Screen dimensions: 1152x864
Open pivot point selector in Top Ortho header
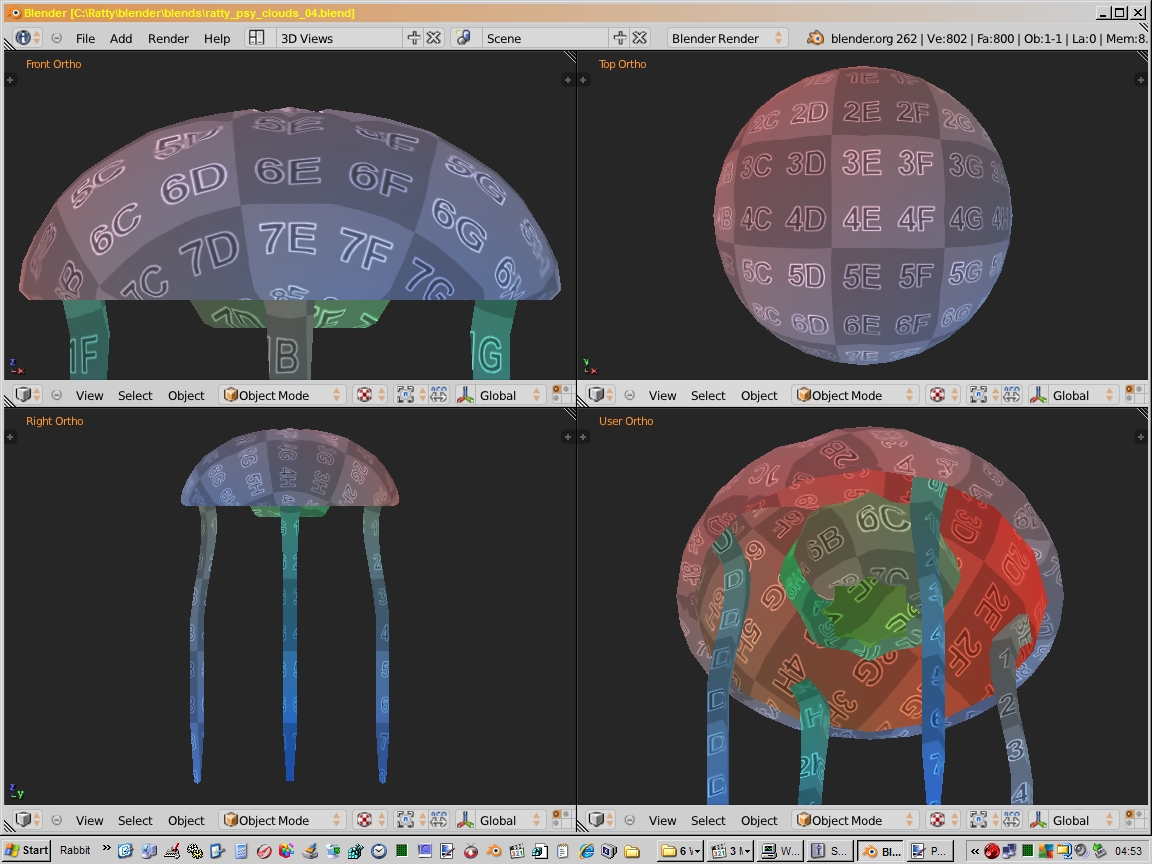[982, 395]
